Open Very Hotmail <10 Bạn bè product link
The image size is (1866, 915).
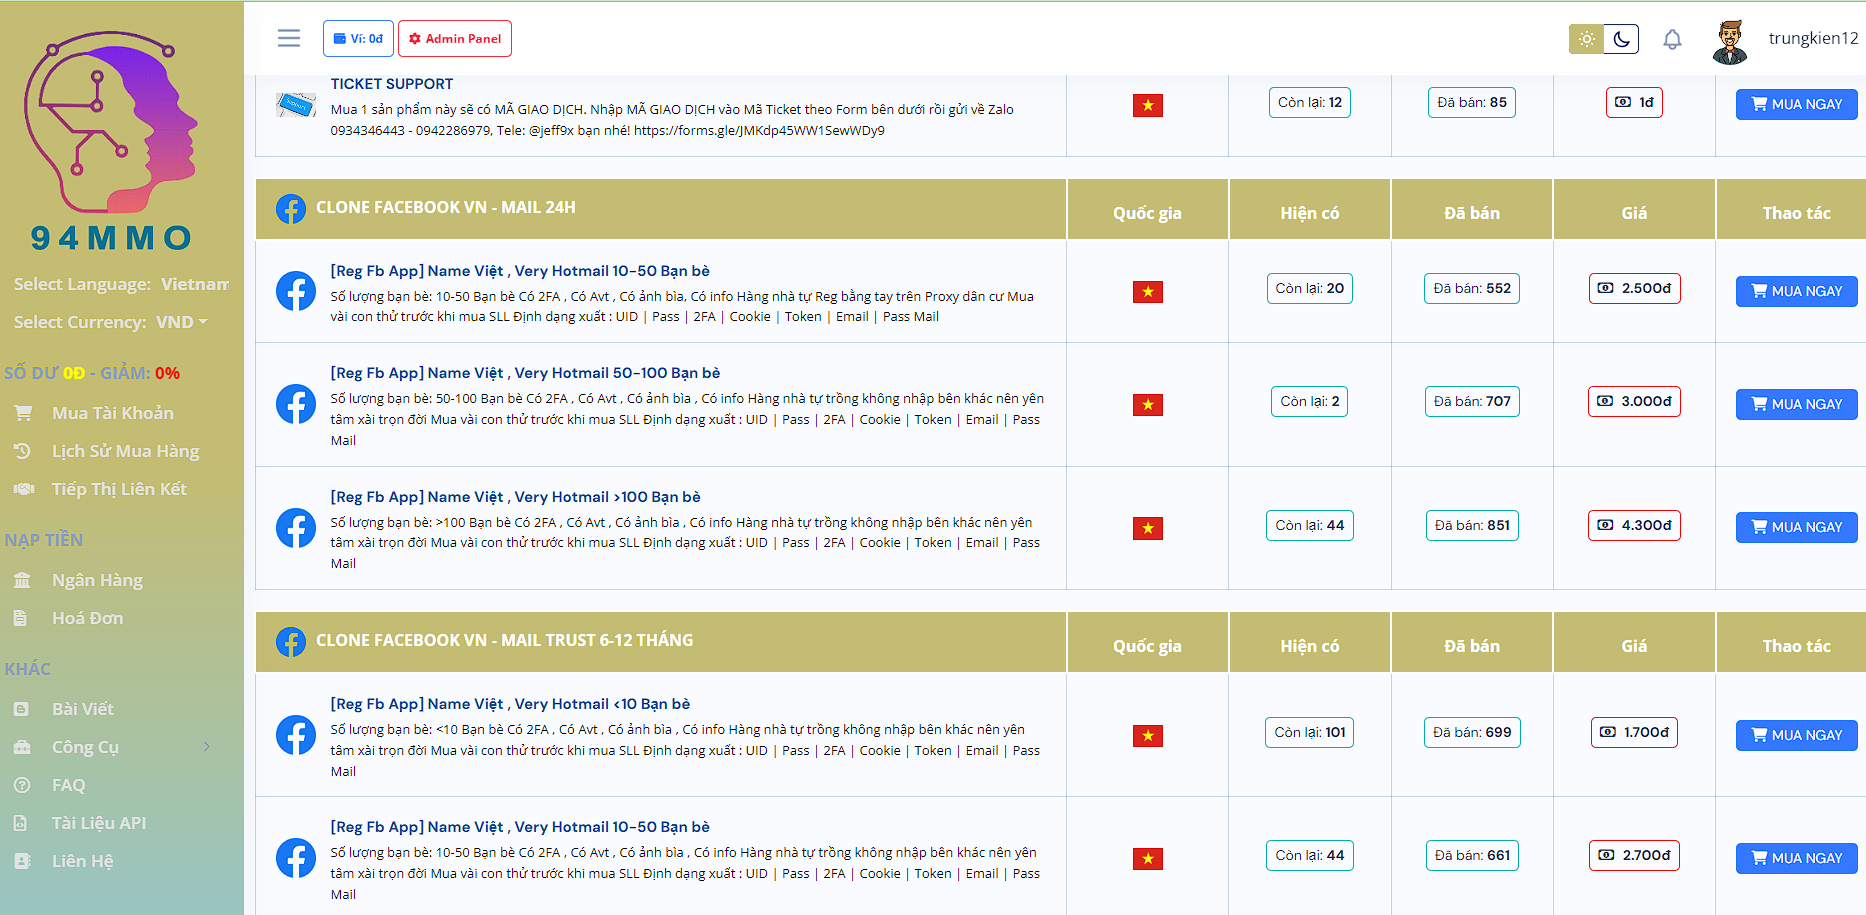[510, 704]
